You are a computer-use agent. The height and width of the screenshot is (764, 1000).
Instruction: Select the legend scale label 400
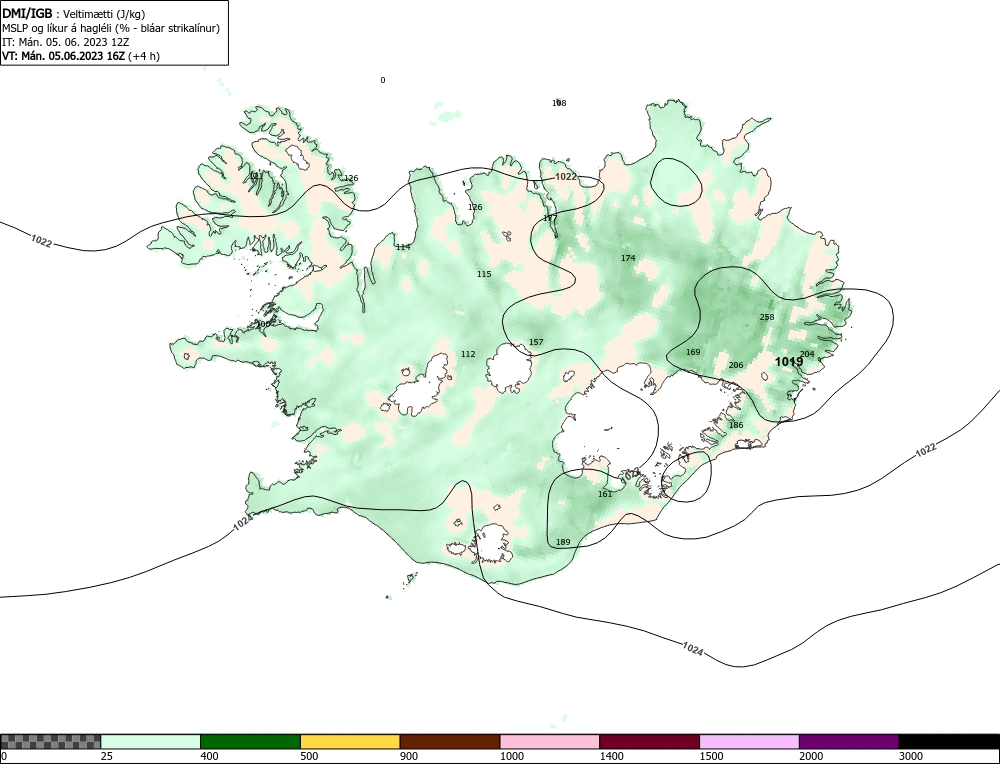[x=209, y=756]
